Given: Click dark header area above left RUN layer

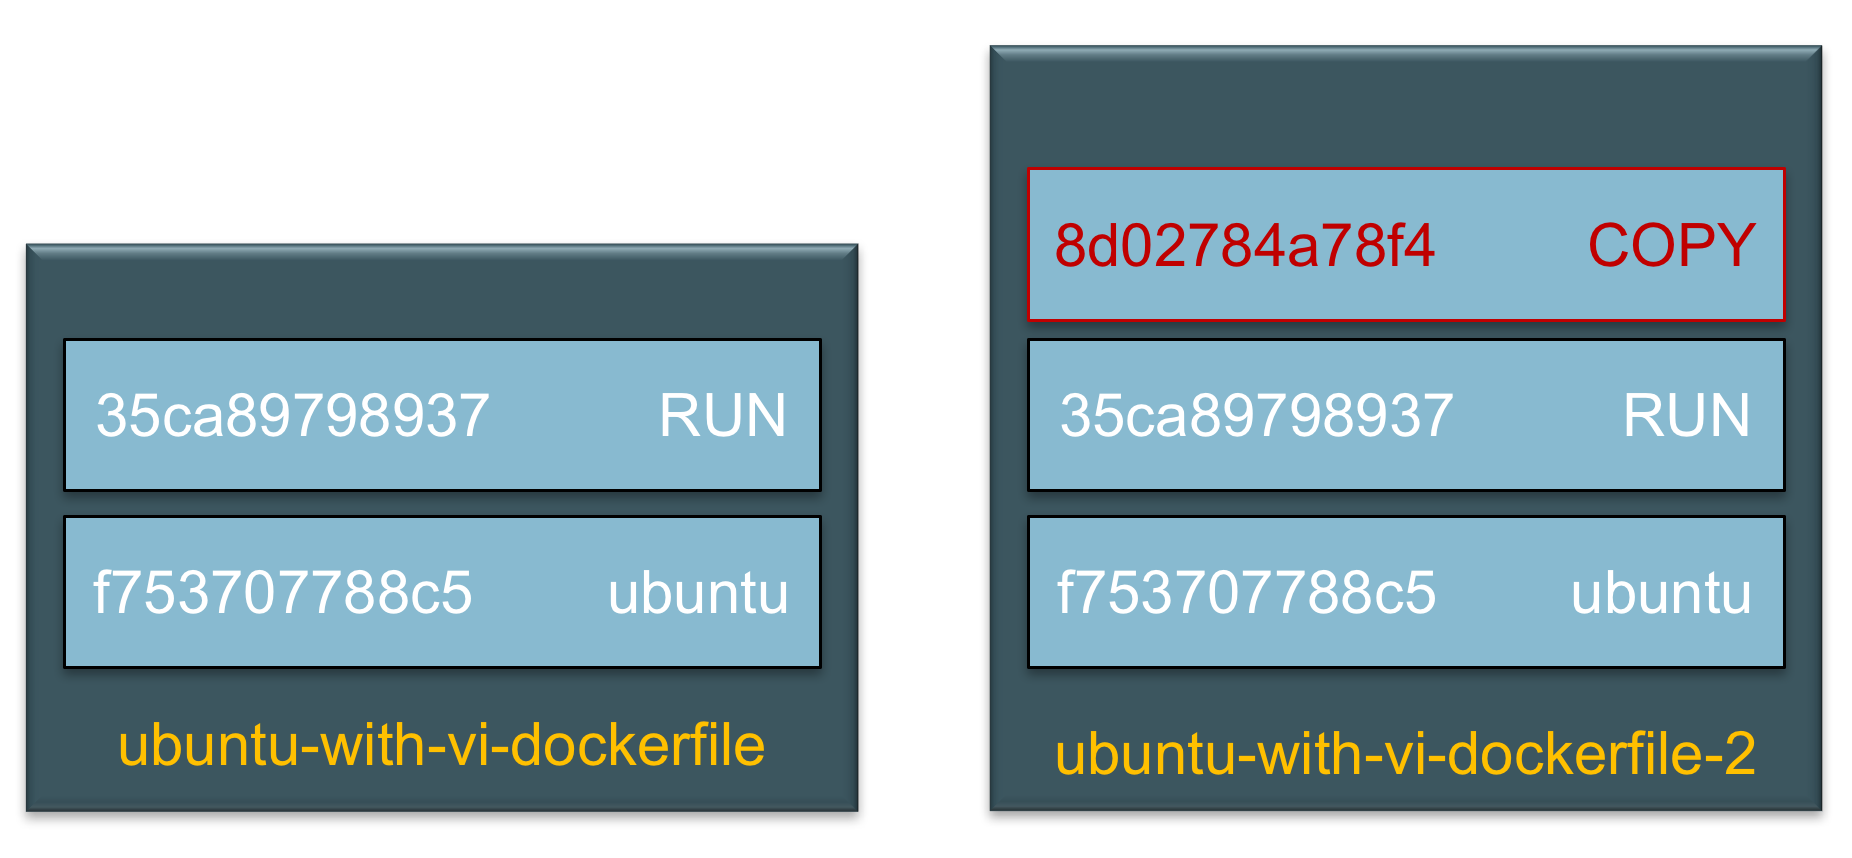Looking at the screenshot, I should click(x=442, y=295).
